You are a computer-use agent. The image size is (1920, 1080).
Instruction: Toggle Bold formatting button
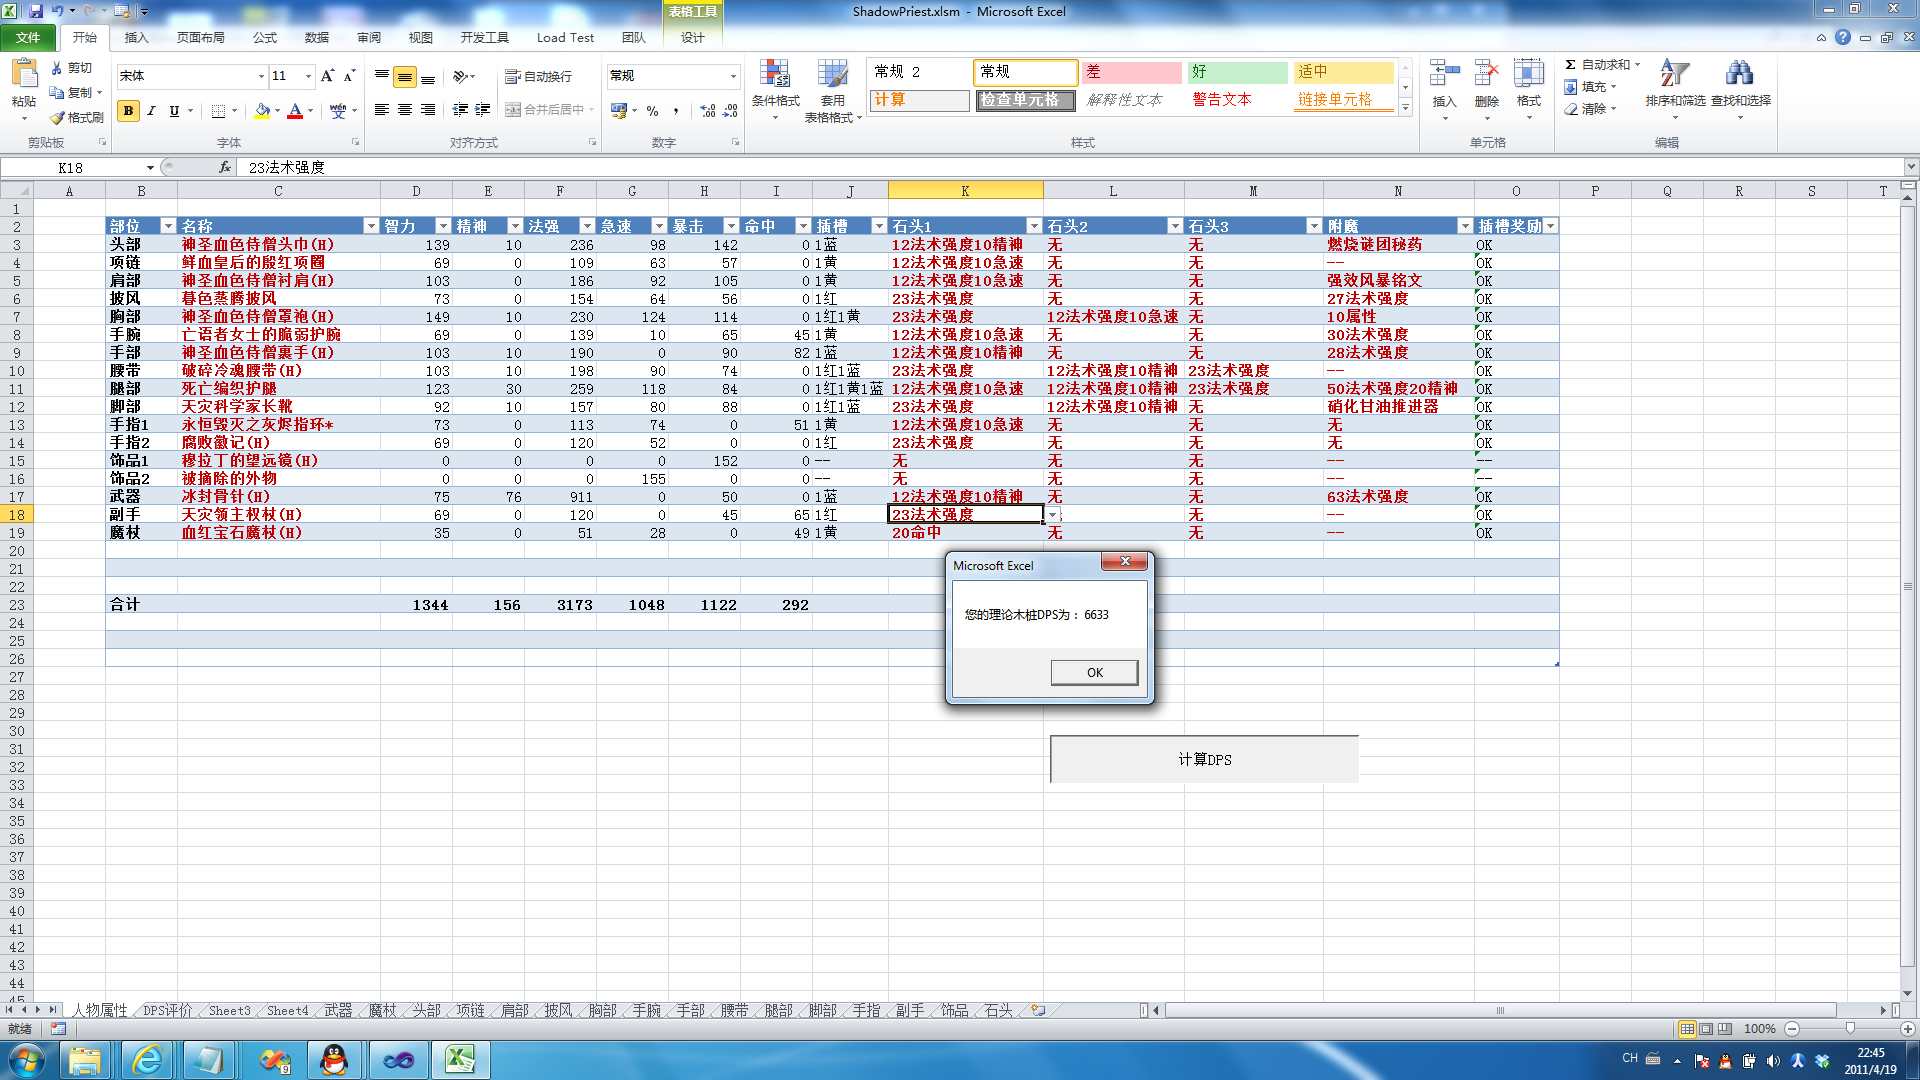click(x=128, y=111)
